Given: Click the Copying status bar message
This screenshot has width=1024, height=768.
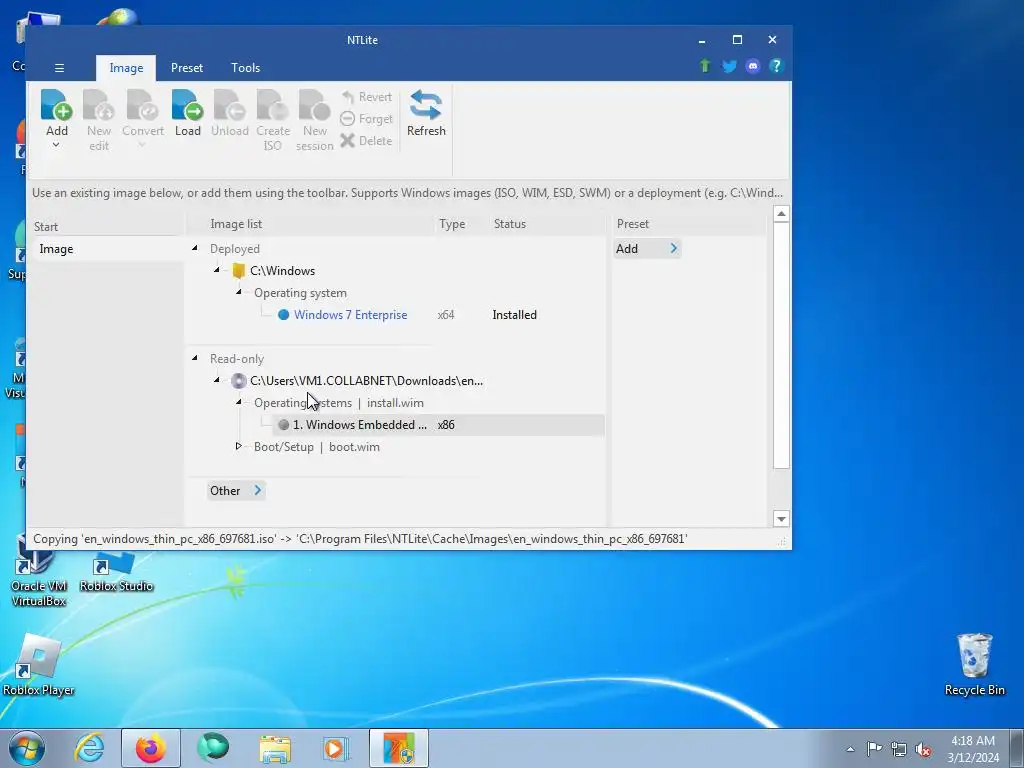Looking at the screenshot, I should (x=360, y=539).
